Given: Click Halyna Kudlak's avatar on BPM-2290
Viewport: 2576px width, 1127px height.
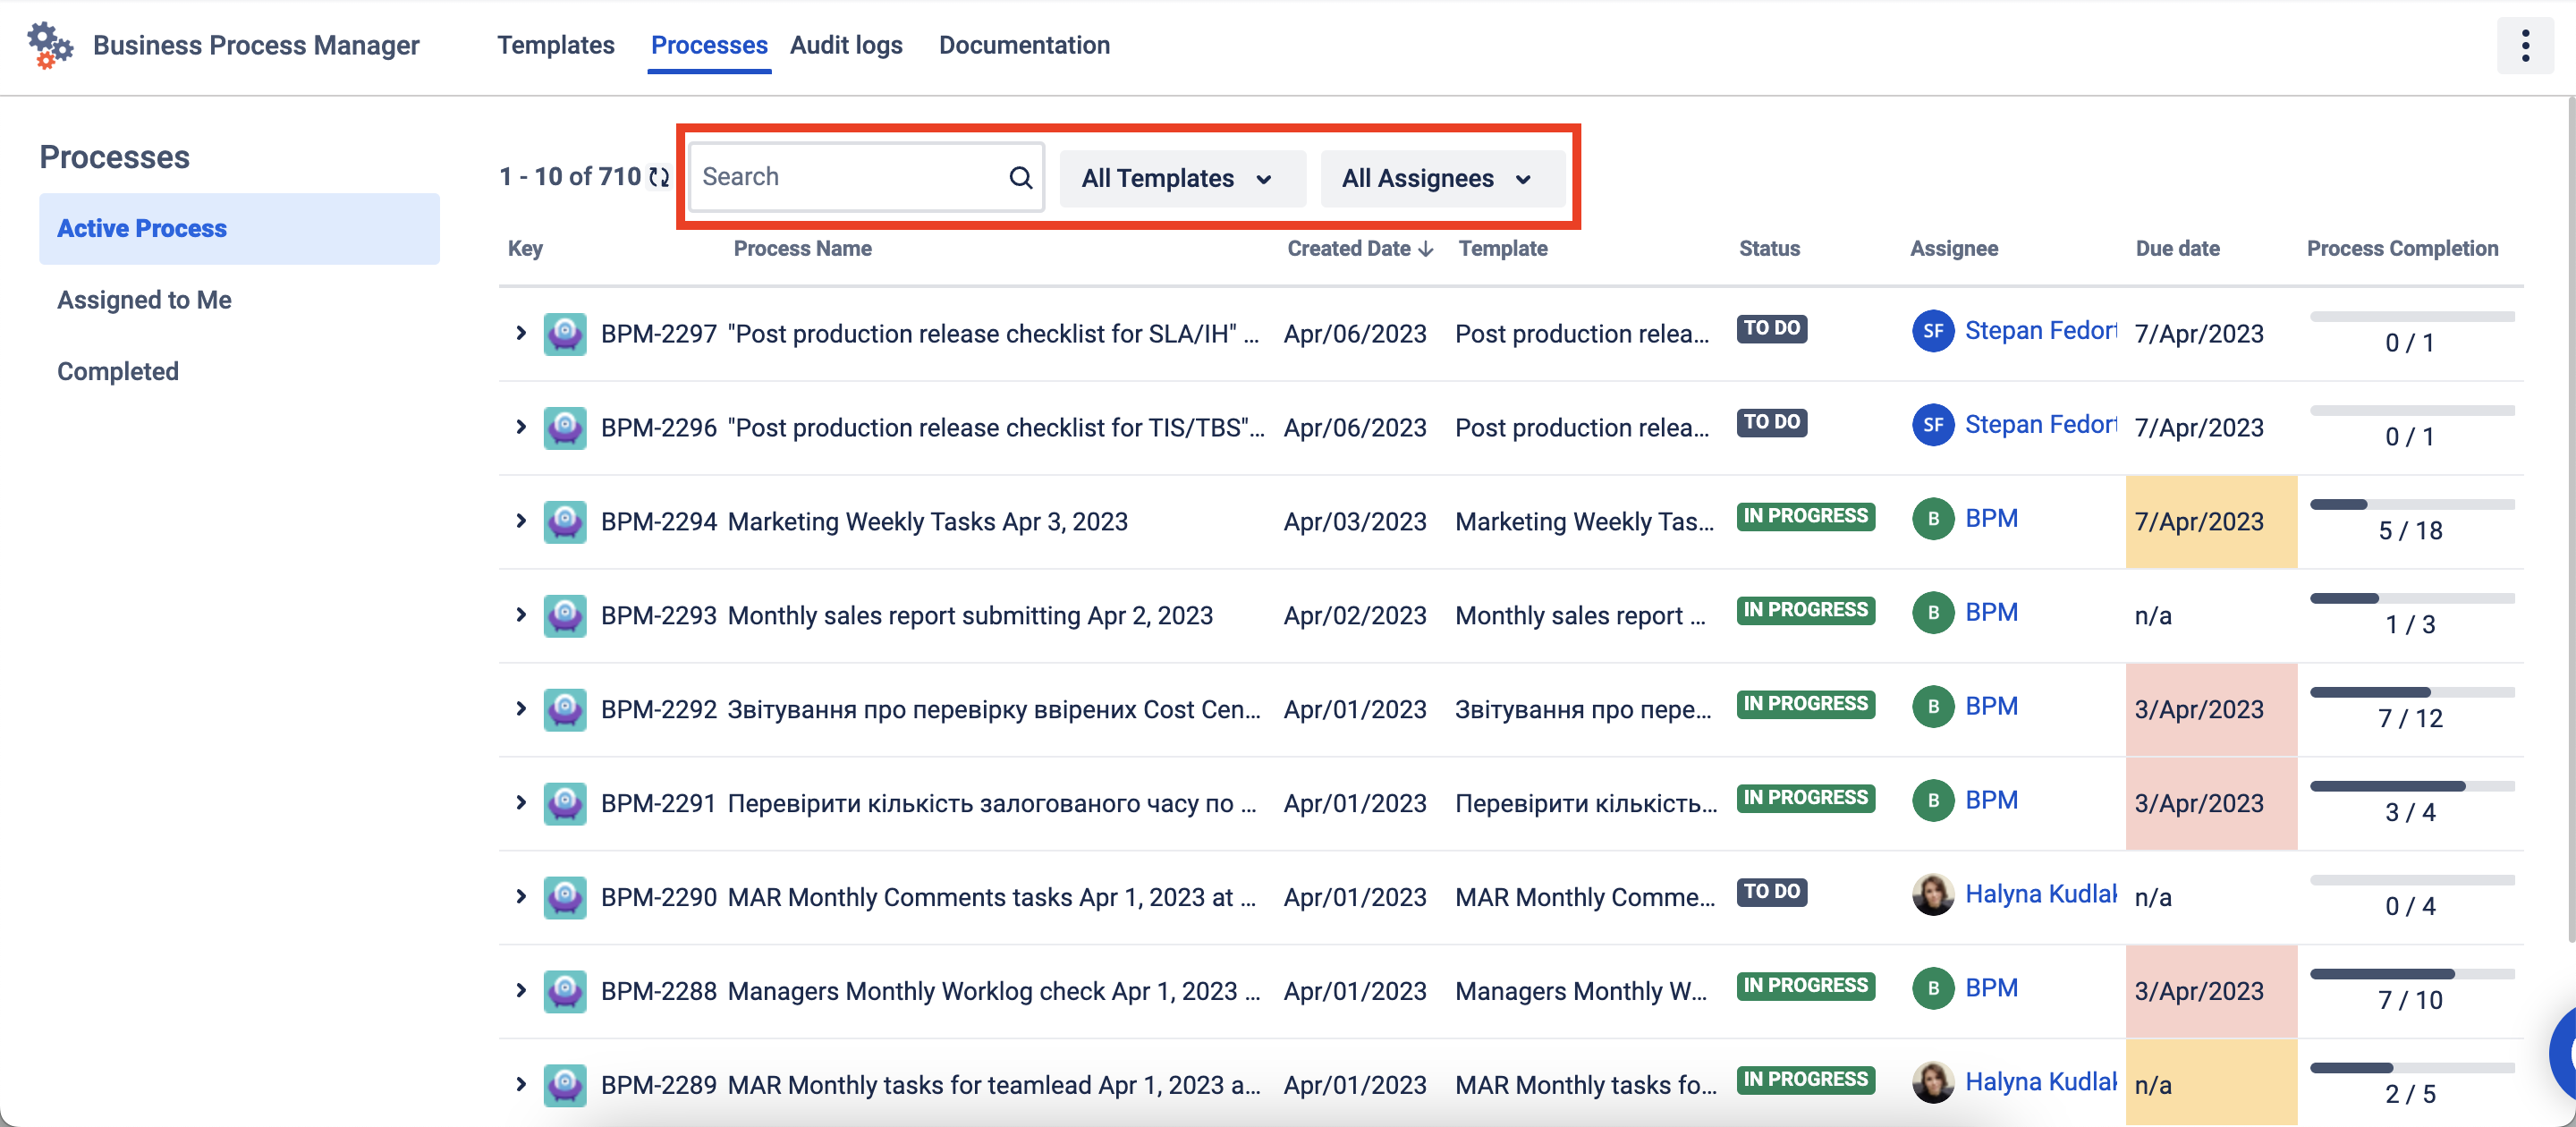Looking at the screenshot, I should tap(1932, 894).
